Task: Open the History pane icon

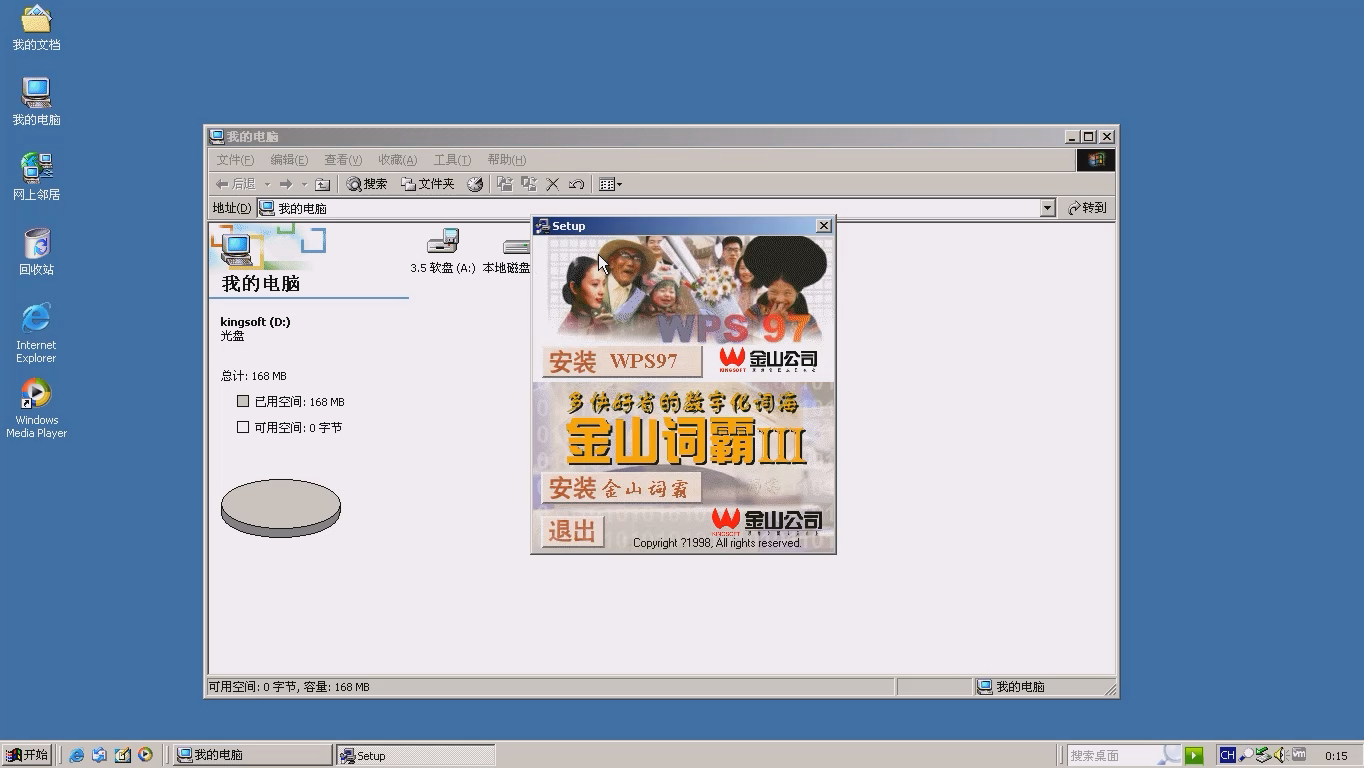Action: point(475,184)
